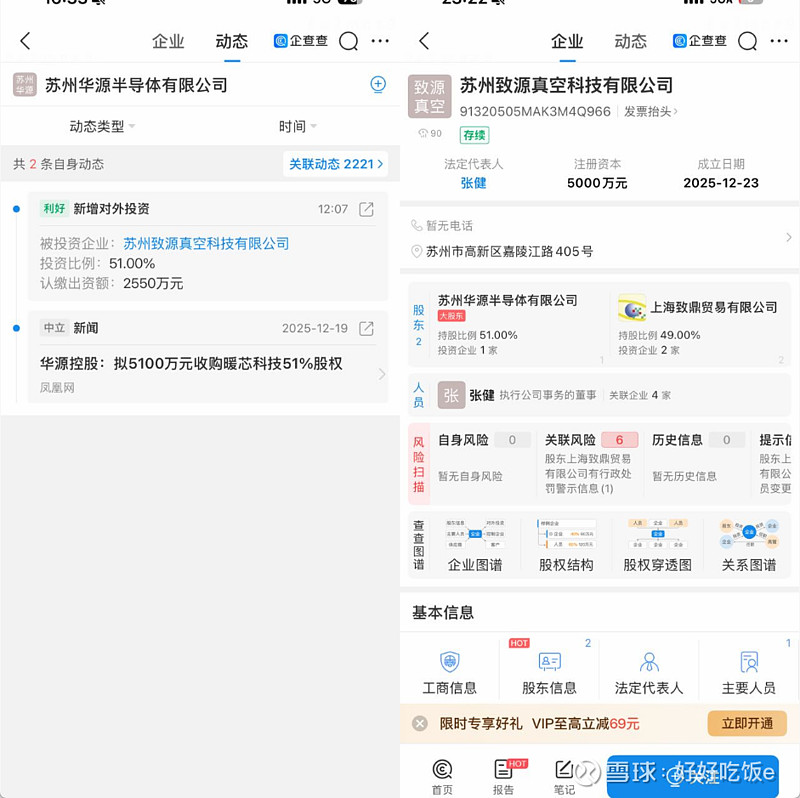Open news headline 华源控股 拟5100万元收购
Screen dimensions: 800x798
click(191, 364)
